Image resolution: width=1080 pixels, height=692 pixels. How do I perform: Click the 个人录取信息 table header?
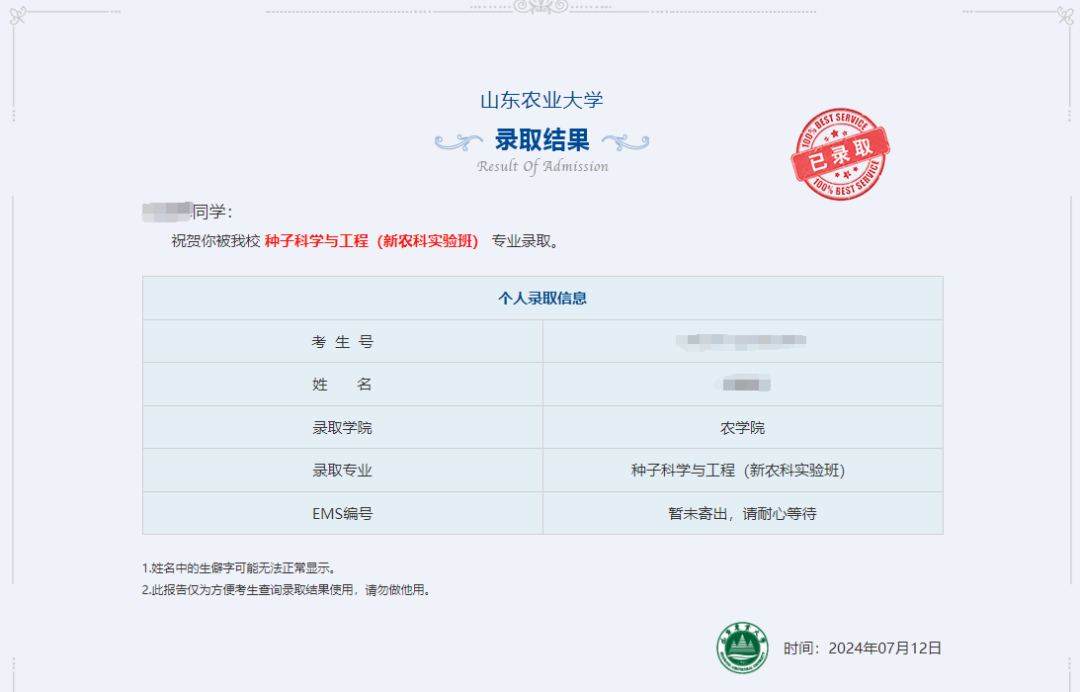pos(543,298)
